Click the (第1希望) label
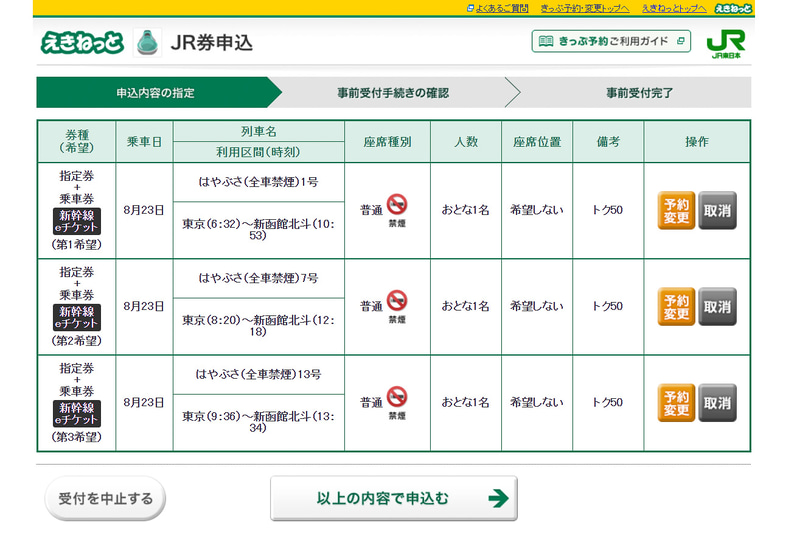The image size is (800, 534). point(77,244)
